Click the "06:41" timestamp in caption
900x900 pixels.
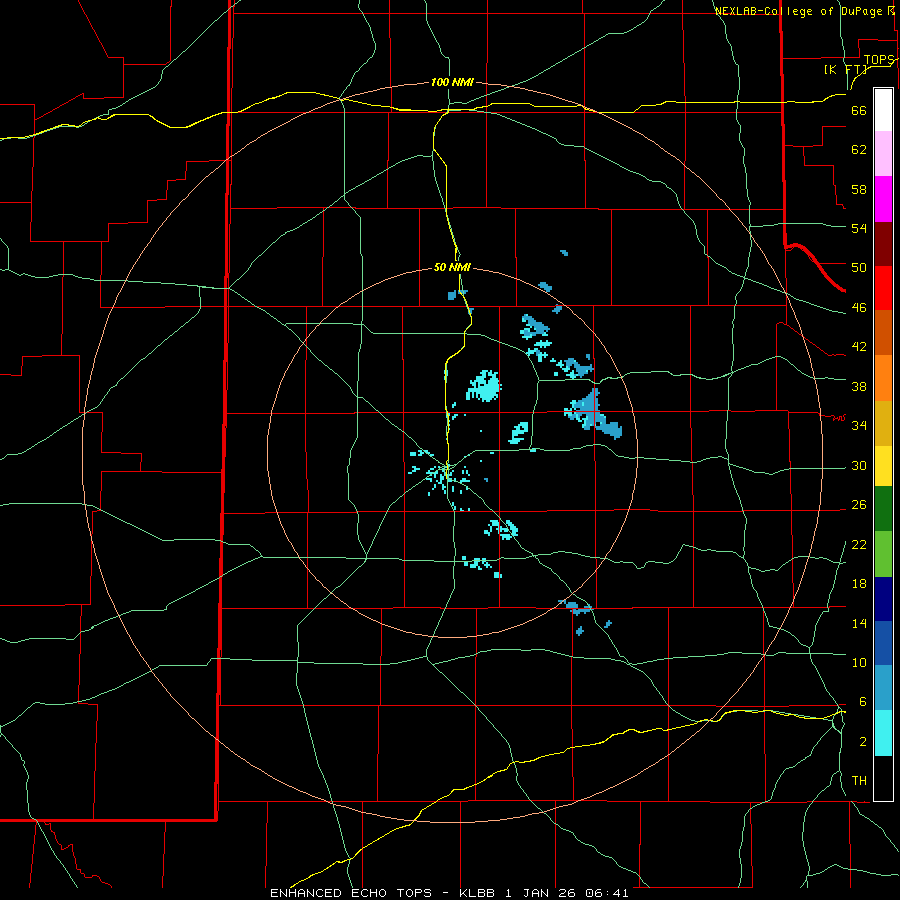tap(607, 893)
